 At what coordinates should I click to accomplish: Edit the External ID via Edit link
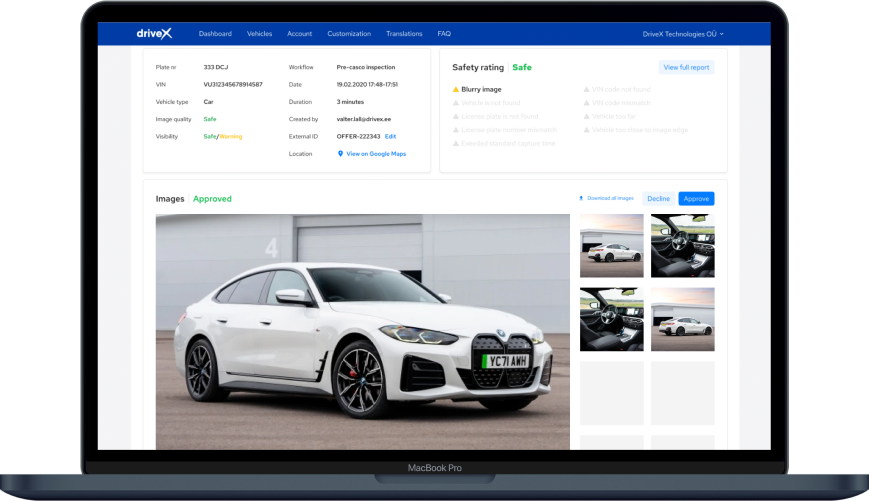click(x=390, y=136)
